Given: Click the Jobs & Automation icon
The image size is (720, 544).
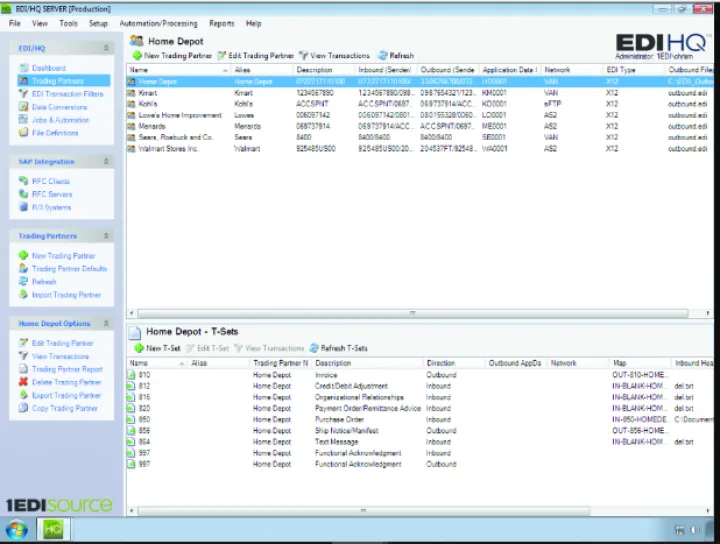Looking at the screenshot, I should pos(23,120).
